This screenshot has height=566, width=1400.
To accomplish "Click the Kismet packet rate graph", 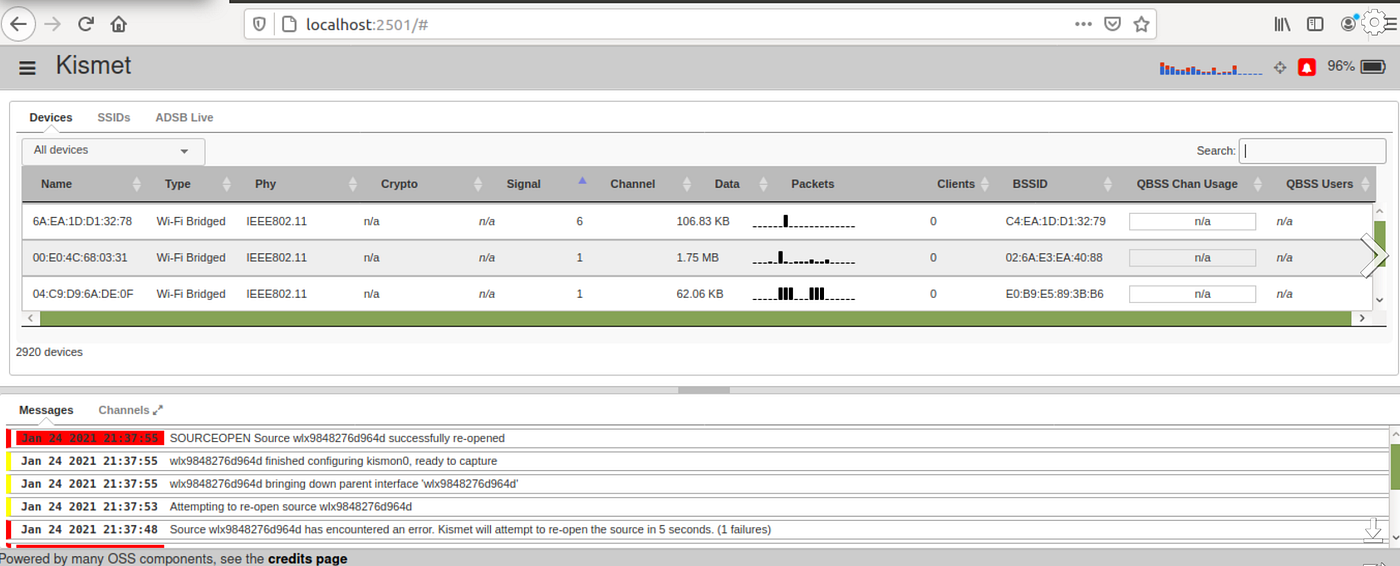I will coord(1212,68).
